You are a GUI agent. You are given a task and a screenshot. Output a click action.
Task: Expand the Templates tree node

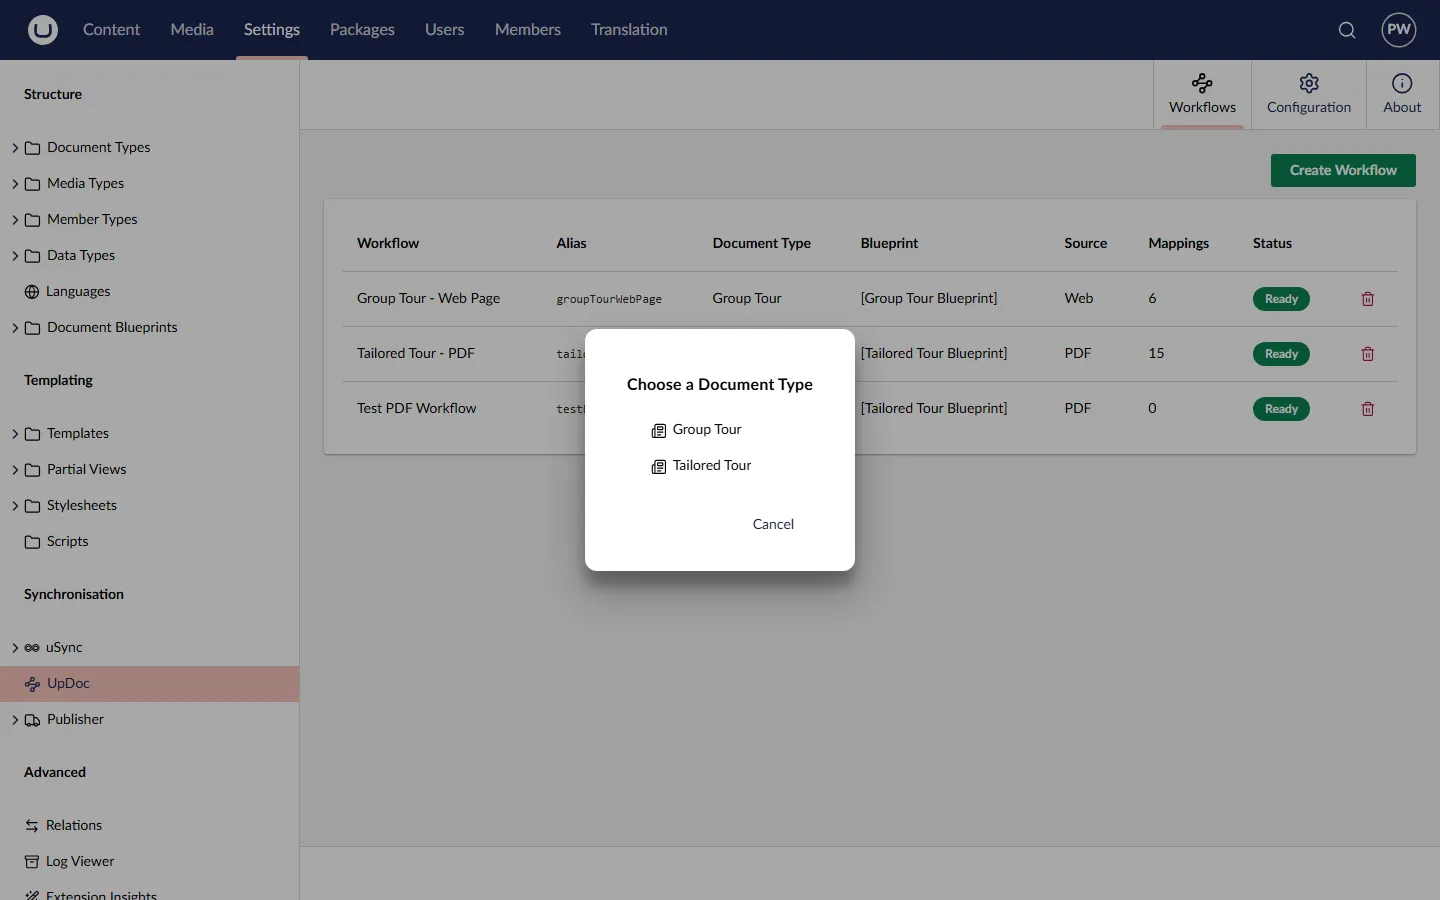[x=15, y=434]
